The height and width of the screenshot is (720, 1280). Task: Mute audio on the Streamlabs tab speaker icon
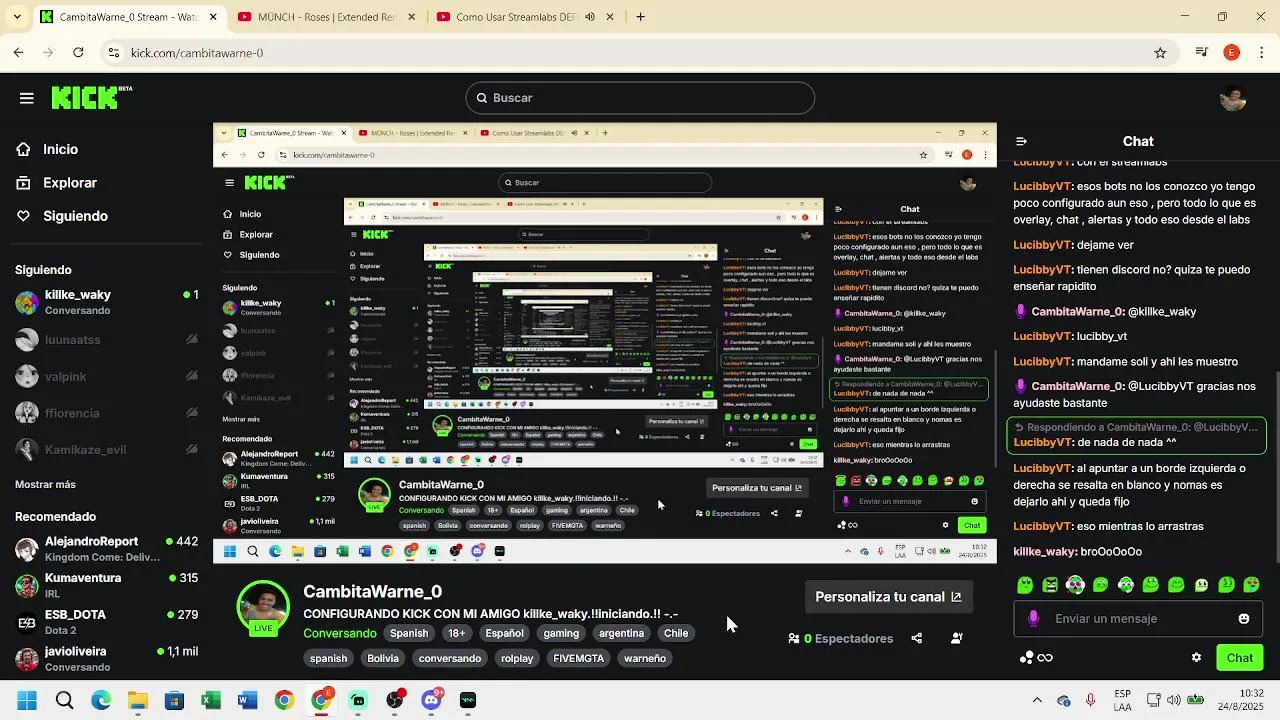click(x=590, y=17)
